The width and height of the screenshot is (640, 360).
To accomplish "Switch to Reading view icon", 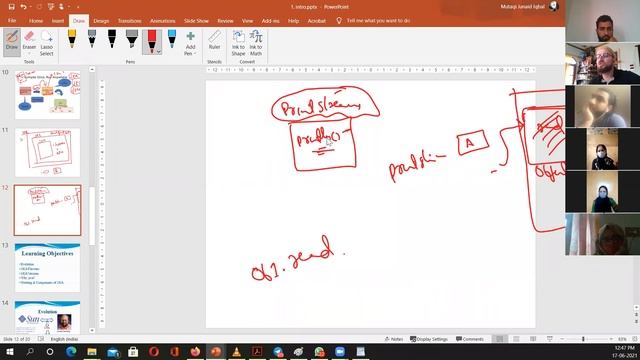I will point(533,339).
